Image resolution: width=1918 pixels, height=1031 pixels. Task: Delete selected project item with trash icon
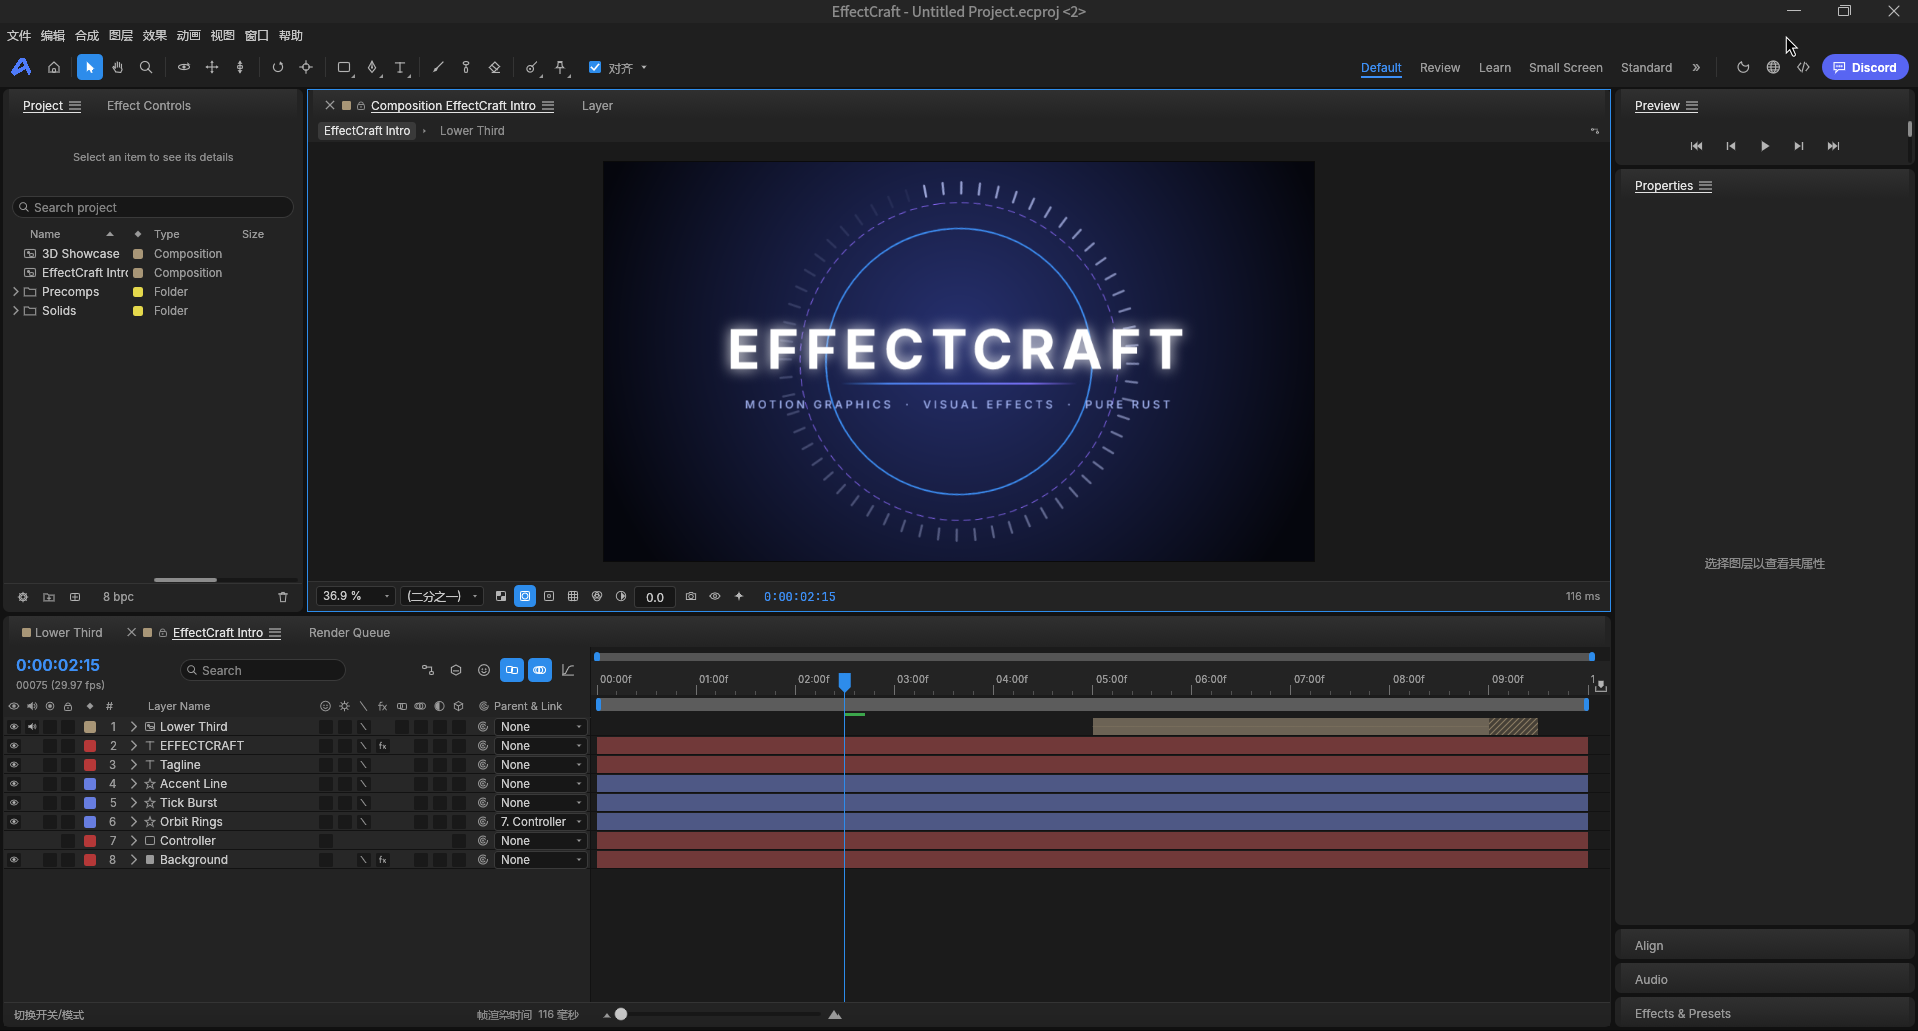click(x=283, y=597)
